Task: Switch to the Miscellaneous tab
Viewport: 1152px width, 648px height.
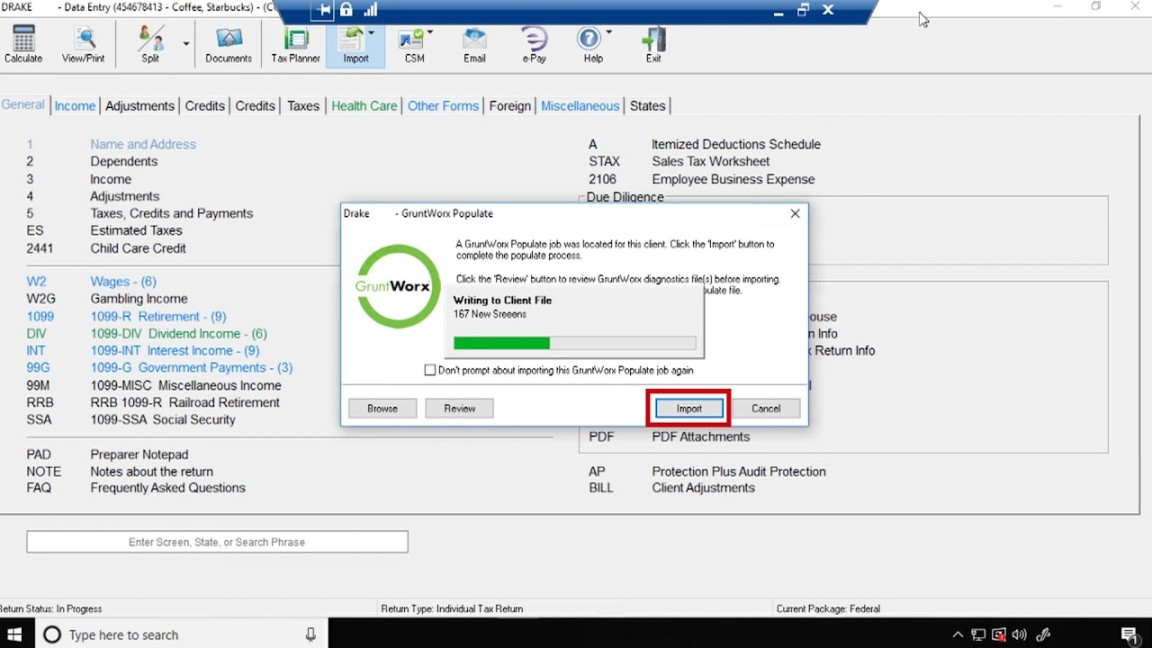Action: tap(580, 106)
